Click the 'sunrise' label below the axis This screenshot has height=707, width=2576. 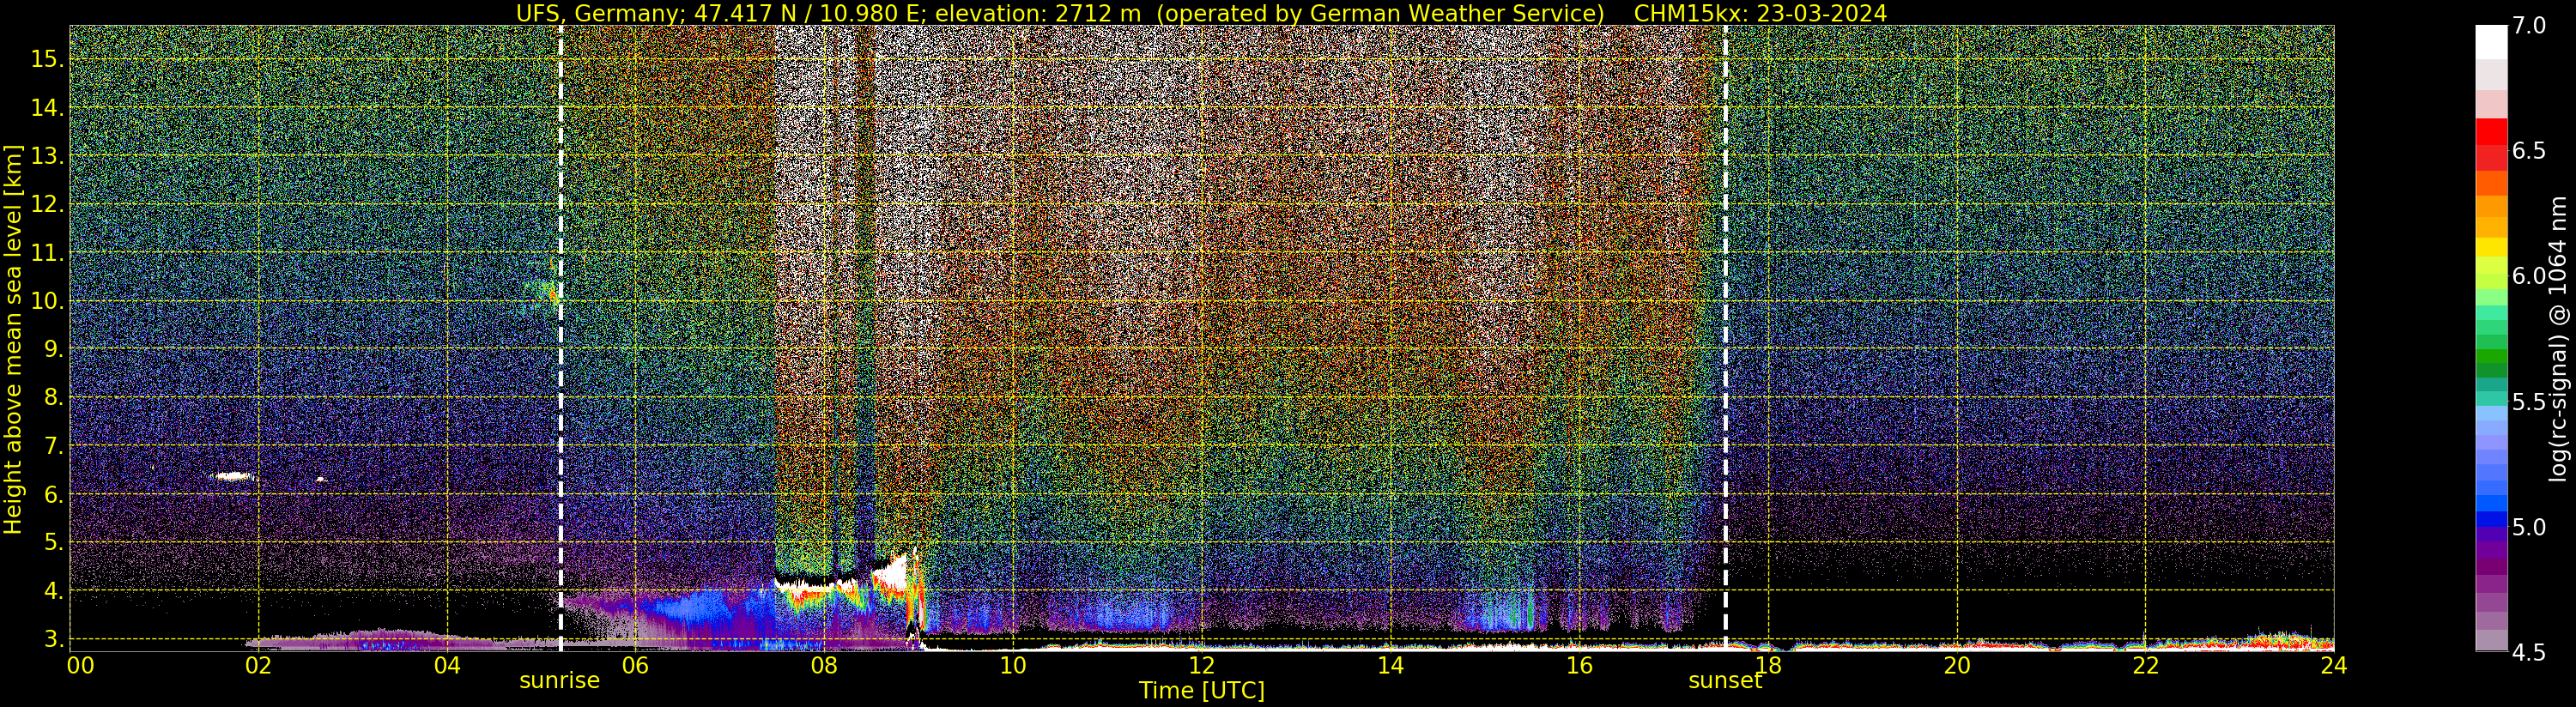click(559, 681)
